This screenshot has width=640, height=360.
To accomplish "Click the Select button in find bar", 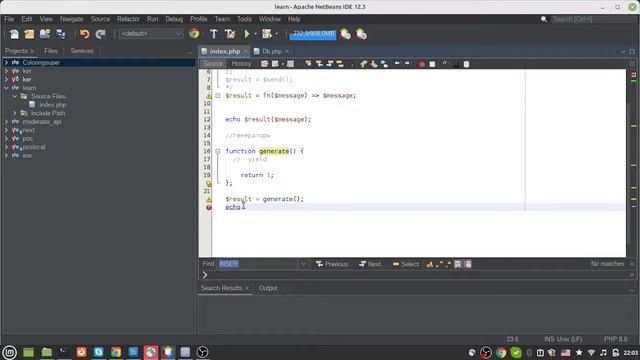I will click(x=406, y=264).
